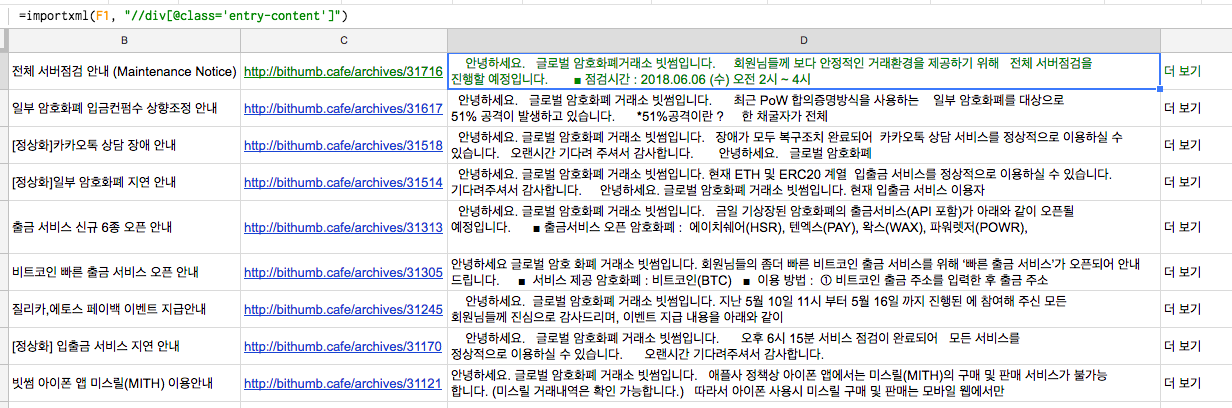
Task: Select cell '[정상화] 입출금 서비스 지연 안내'
Action: coord(124,346)
